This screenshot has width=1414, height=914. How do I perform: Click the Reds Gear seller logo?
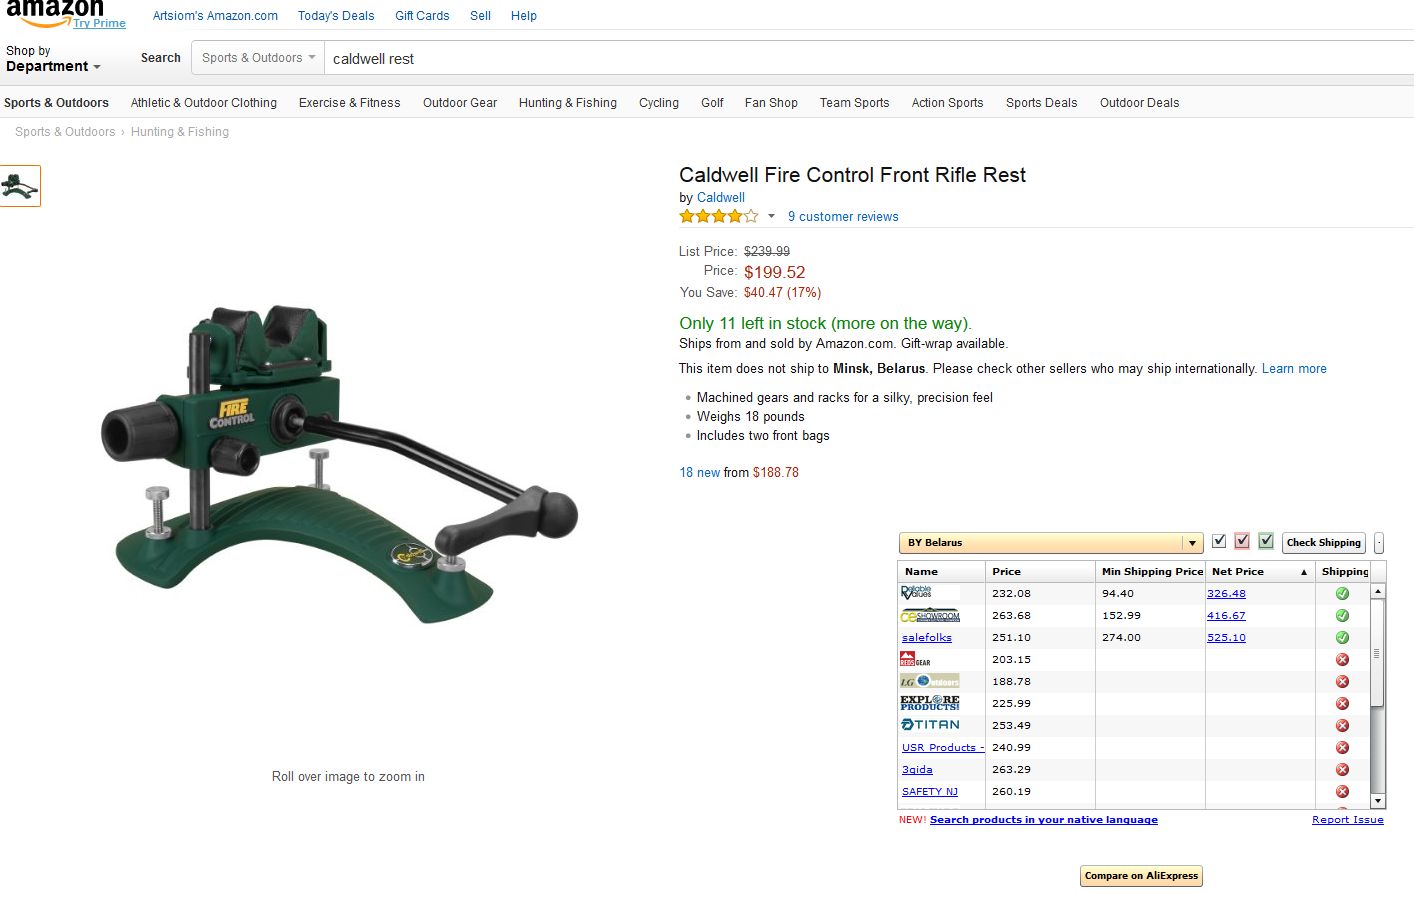pyautogui.click(x=915, y=660)
